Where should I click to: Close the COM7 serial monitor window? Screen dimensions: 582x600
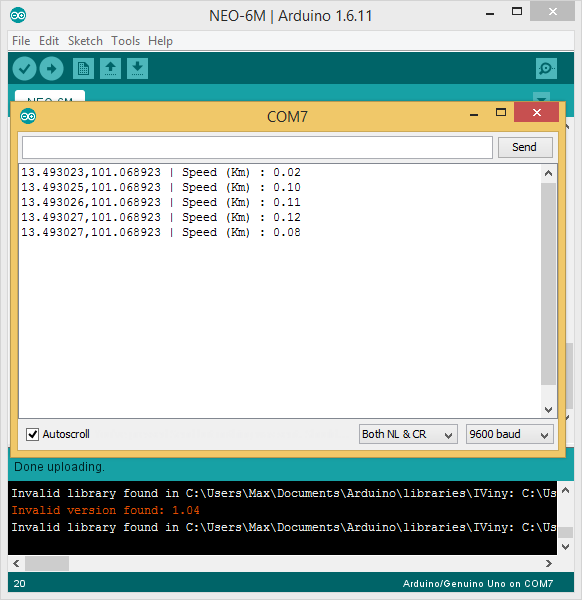click(x=536, y=112)
